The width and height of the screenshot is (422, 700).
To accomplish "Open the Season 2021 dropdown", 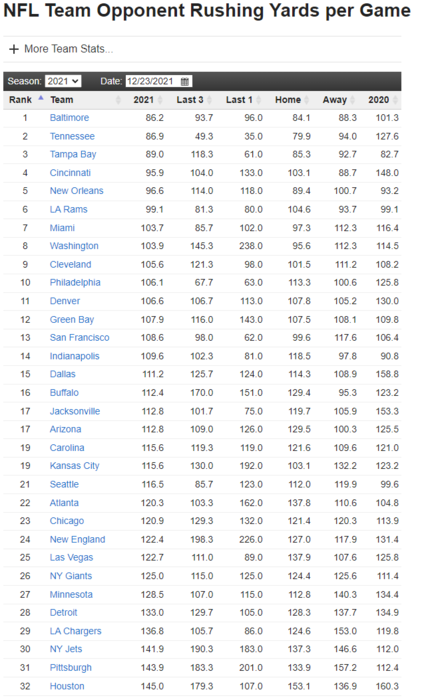I will pos(63,81).
